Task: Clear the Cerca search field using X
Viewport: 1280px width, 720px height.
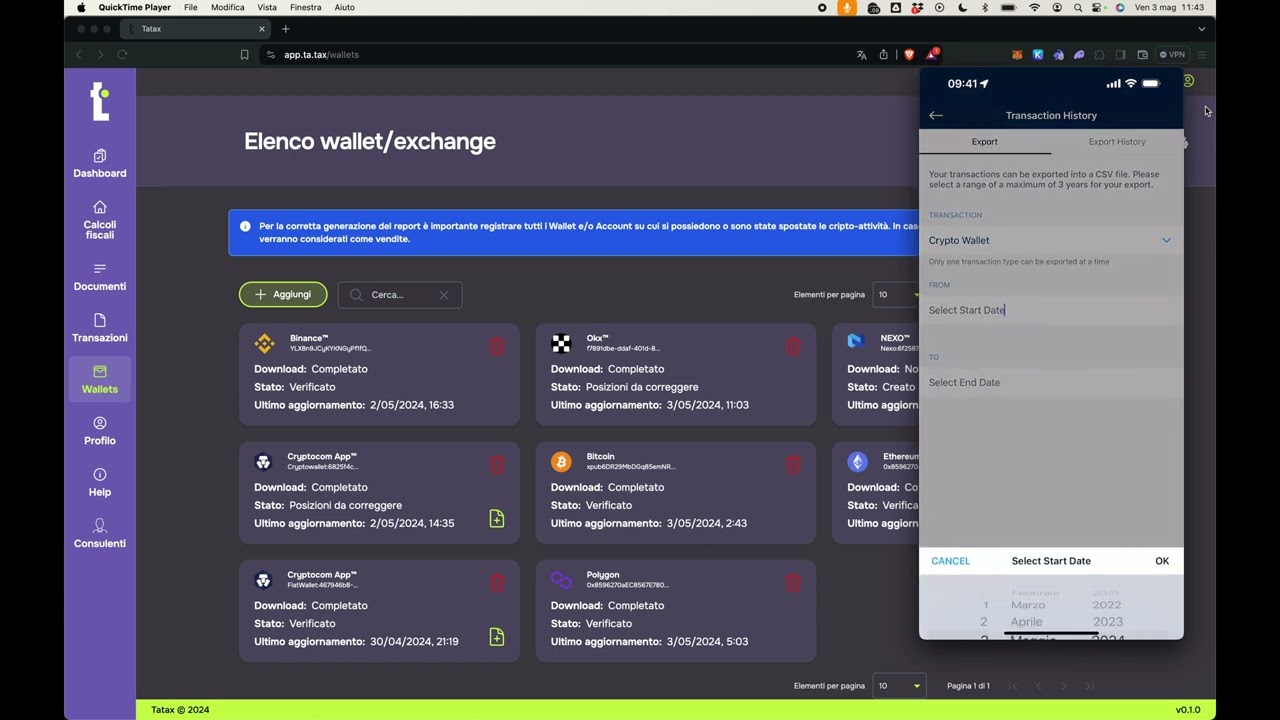Action: (x=444, y=295)
